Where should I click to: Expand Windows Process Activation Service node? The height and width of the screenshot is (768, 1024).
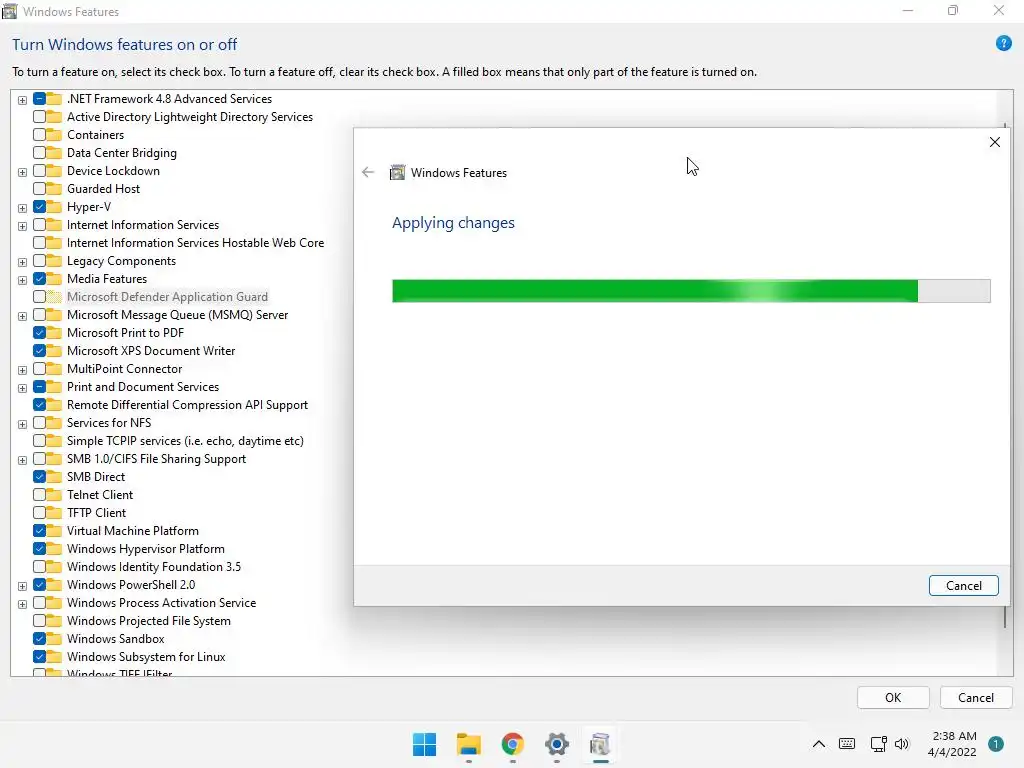tap(22, 604)
